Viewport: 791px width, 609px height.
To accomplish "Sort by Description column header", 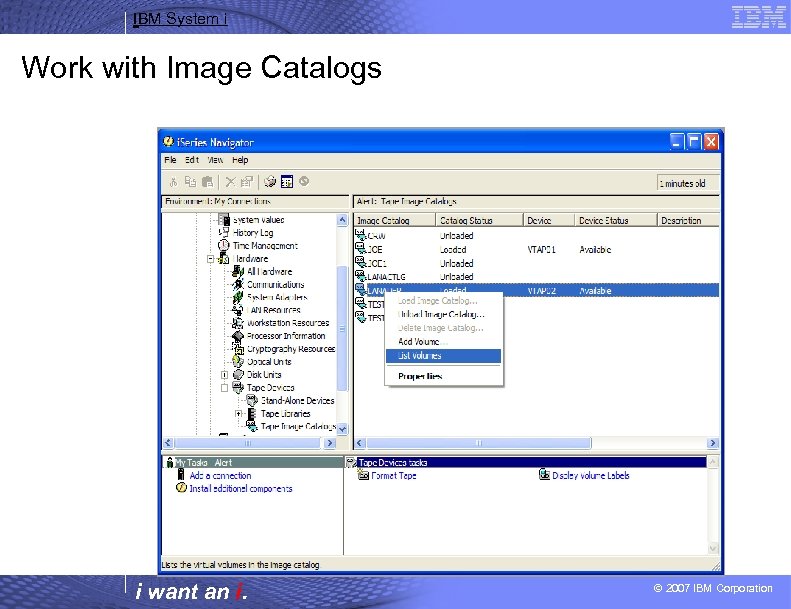I will coord(689,220).
